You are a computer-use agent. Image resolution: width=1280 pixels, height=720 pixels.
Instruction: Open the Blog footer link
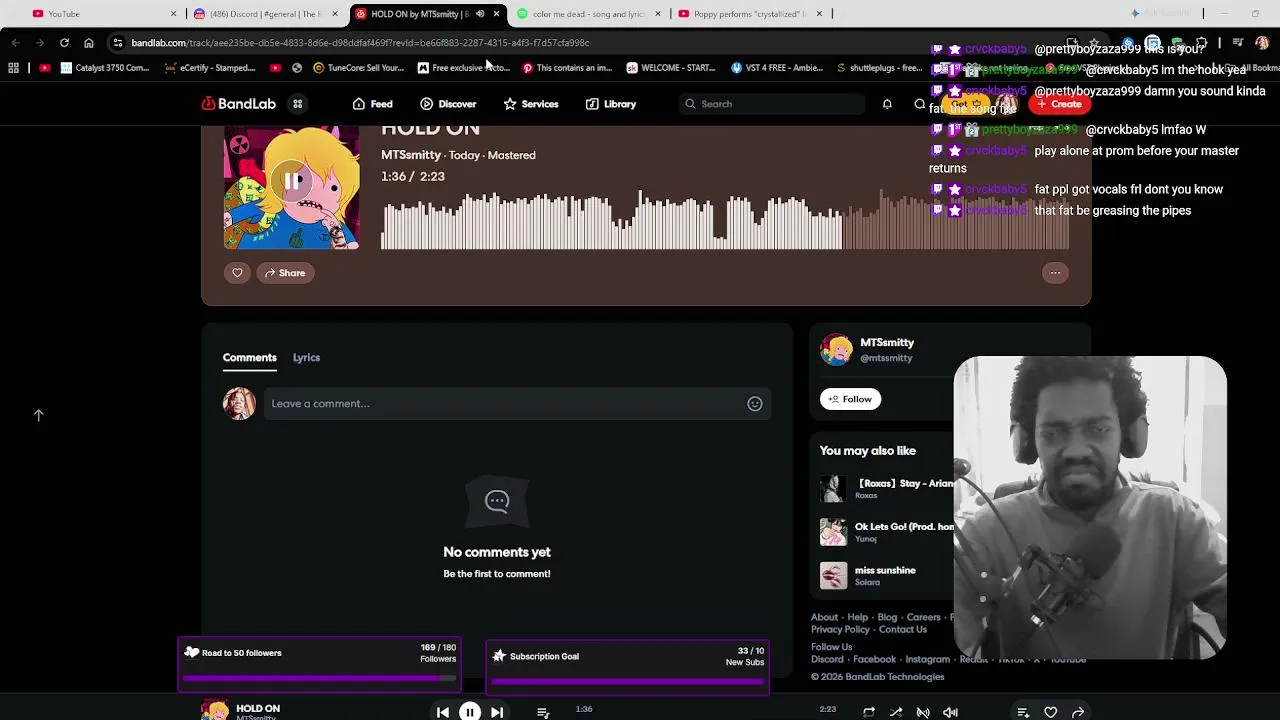887,617
